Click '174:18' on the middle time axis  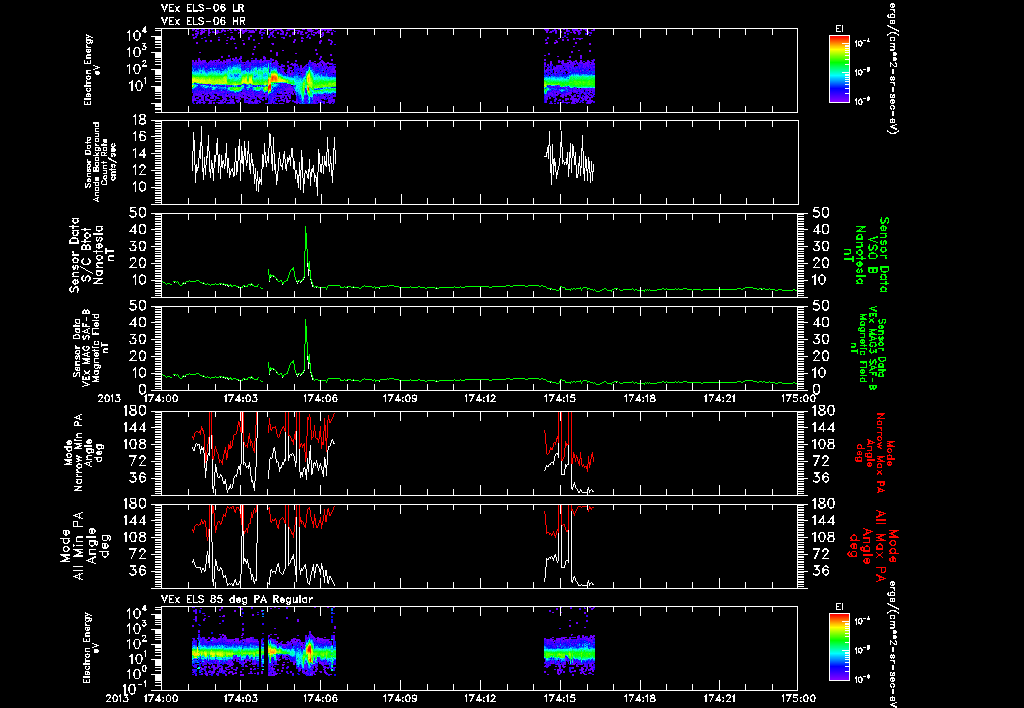pos(639,397)
